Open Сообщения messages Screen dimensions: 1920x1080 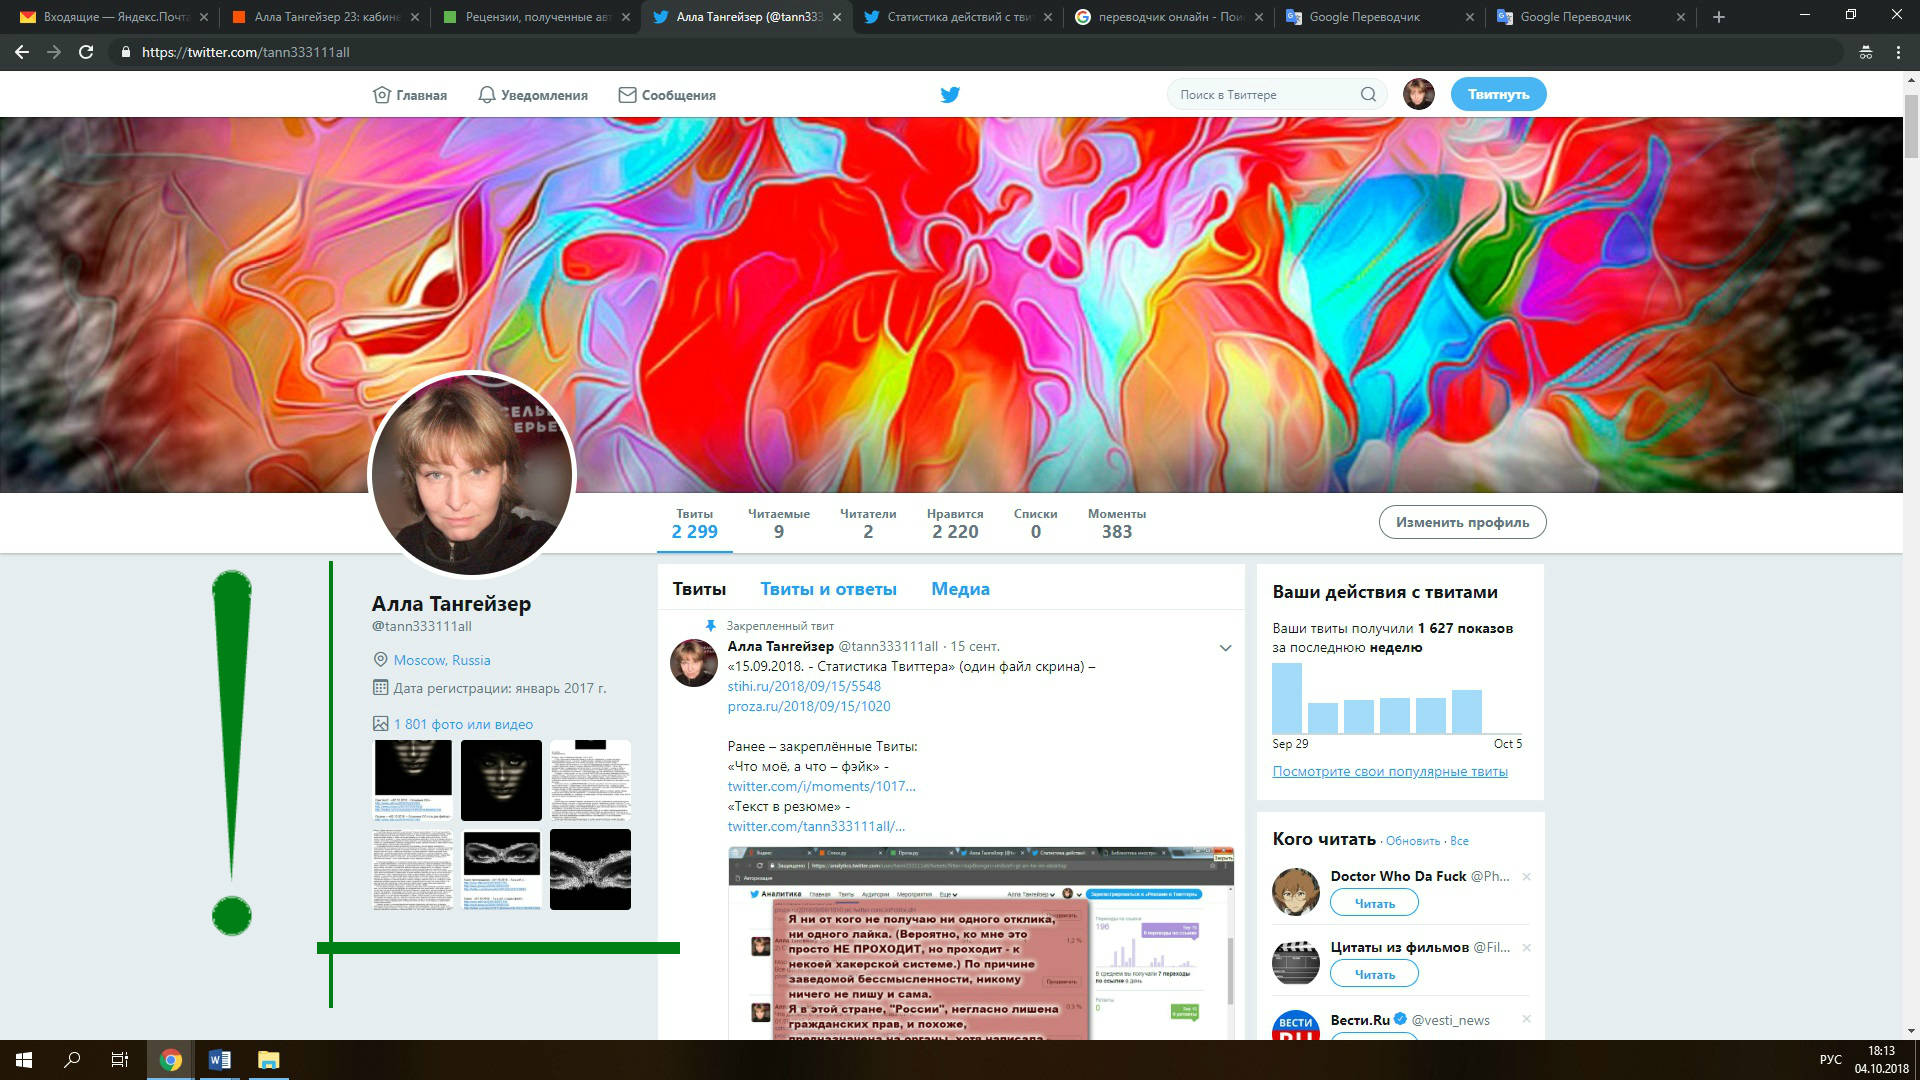[x=667, y=95]
